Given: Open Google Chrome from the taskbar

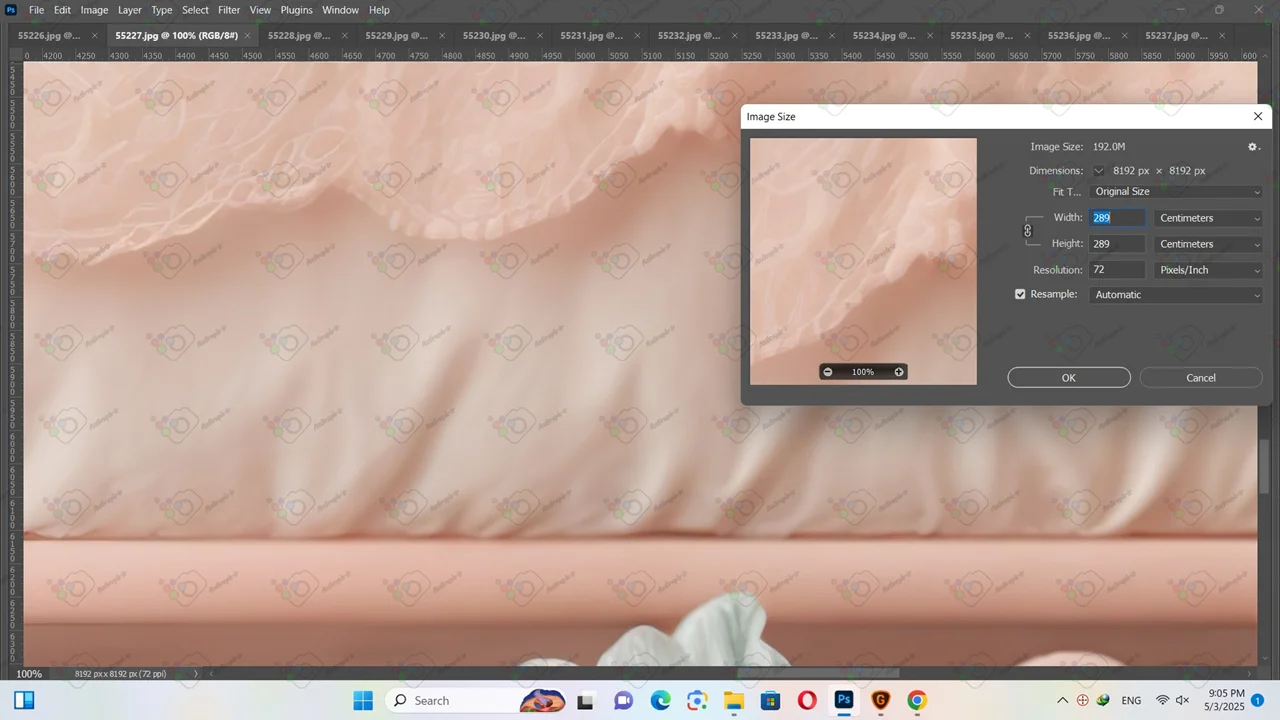Looking at the screenshot, I should tap(917, 701).
